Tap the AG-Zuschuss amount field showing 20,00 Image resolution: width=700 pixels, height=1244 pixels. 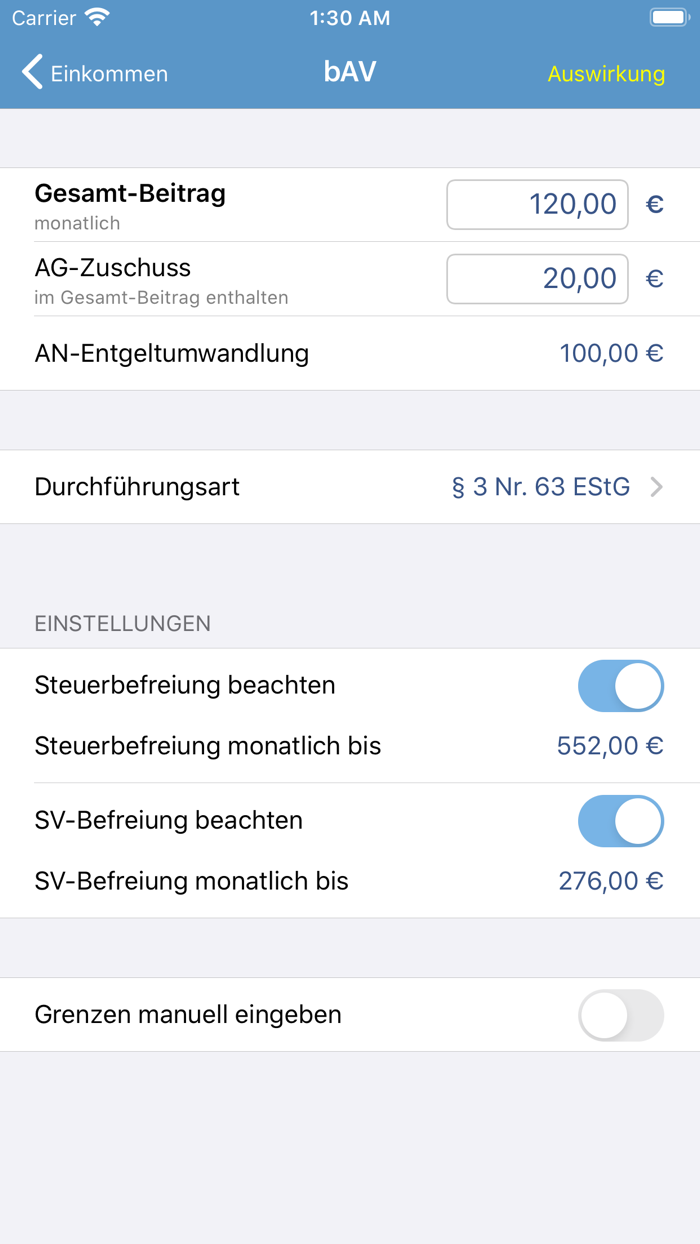pyautogui.click(x=537, y=278)
